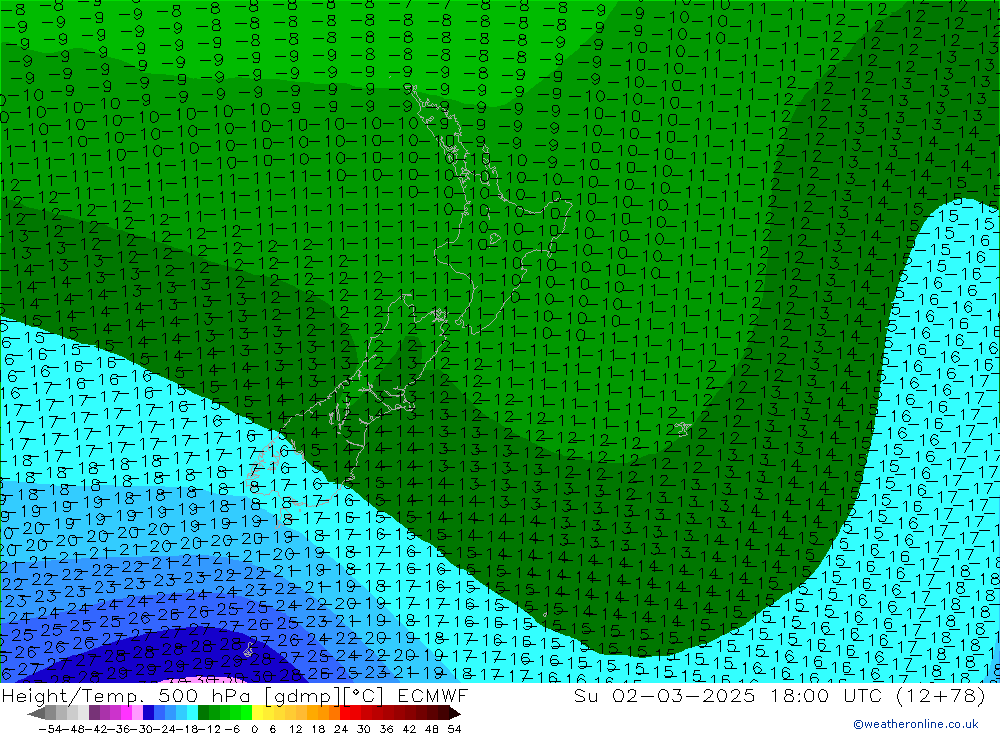This screenshot has height=733, width=1000.
Task: Click the 'ECMWF' model label in the title
Action: pos(432,695)
